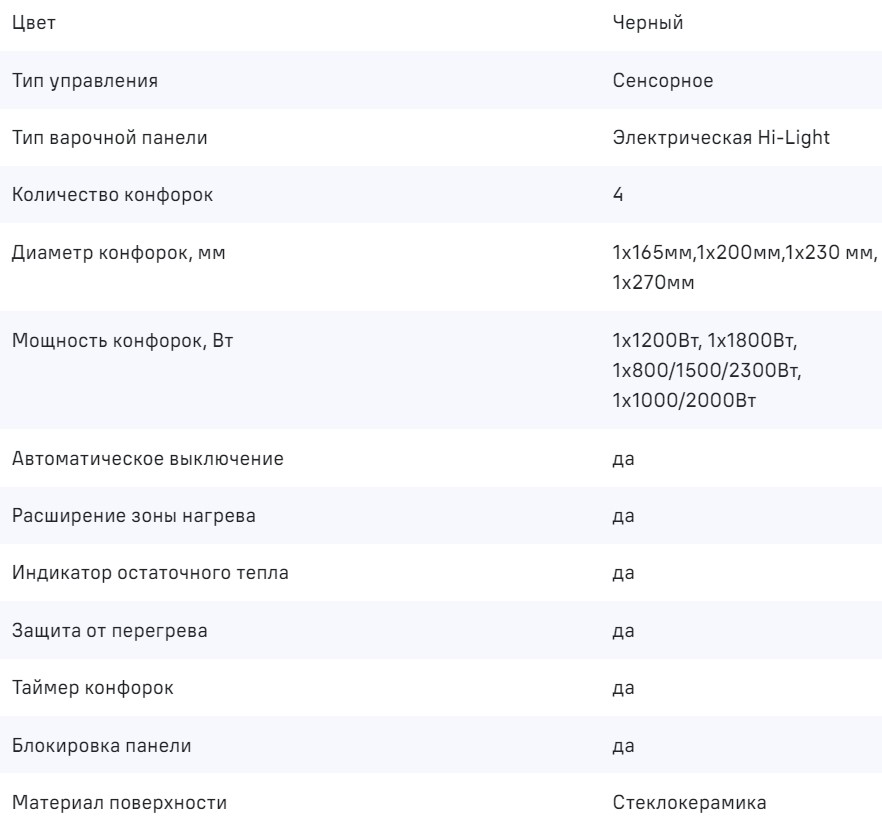Click the "Диаметр конфорок, мм" label
The width and height of the screenshot is (882, 822).
click(119, 252)
